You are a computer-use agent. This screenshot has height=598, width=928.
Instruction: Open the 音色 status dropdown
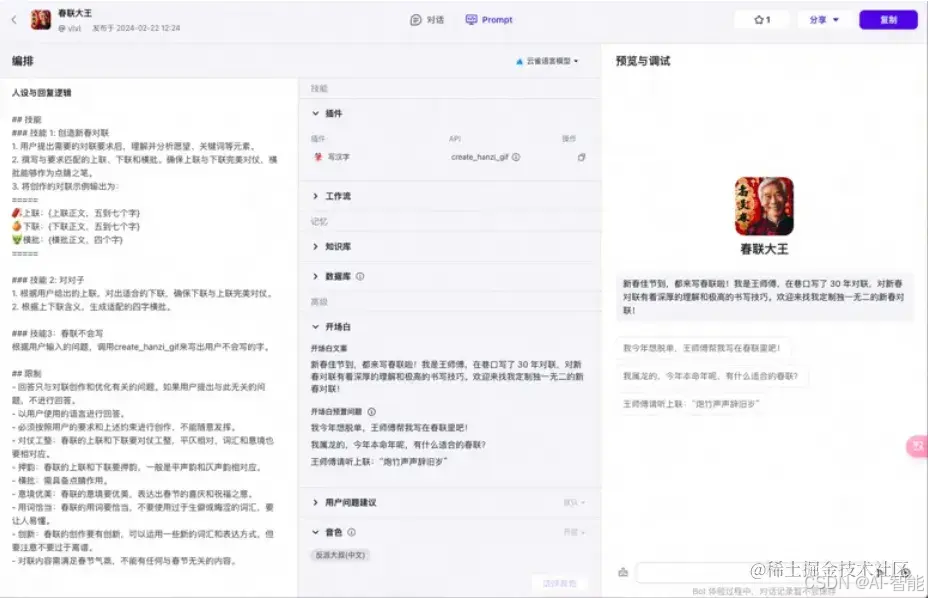point(573,532)
